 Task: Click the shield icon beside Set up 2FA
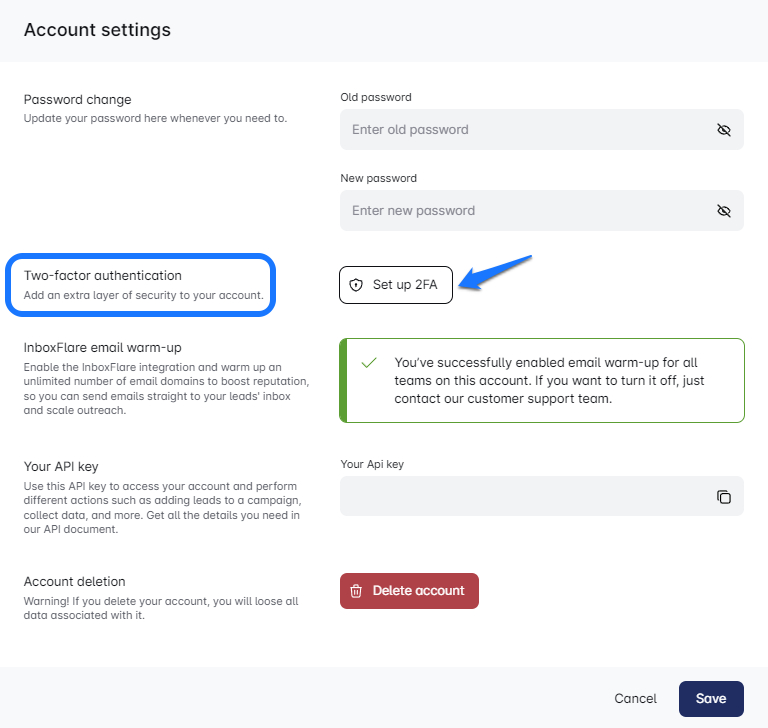356,285
